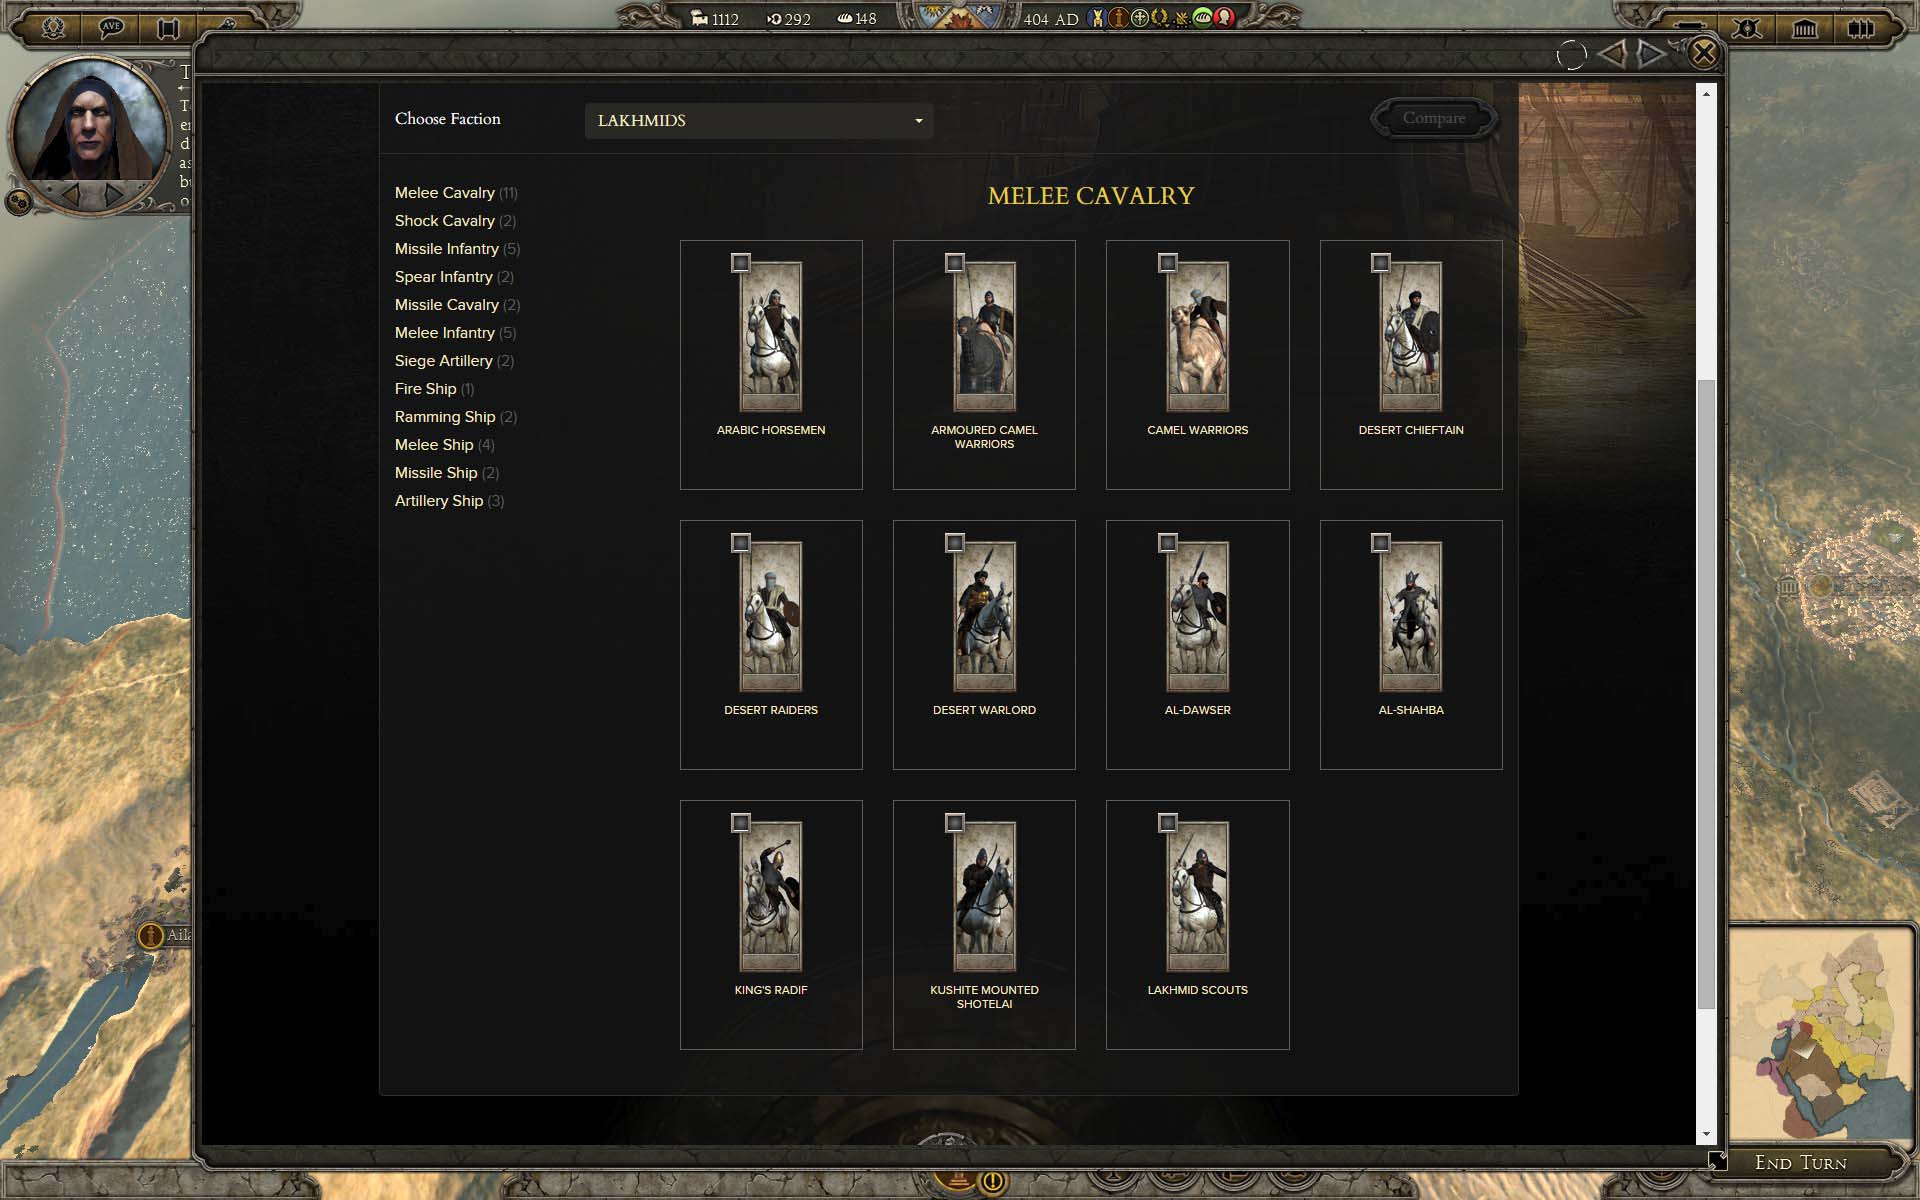
Task: Tick the Camel Warriors compare checkbox
Action: click(x=1168, y=263)
